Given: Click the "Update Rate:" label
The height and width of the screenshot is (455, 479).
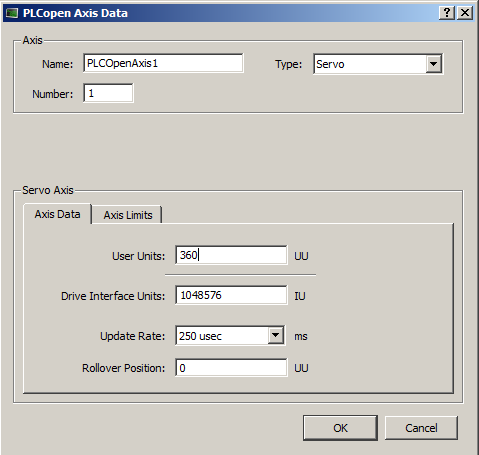Looking at the screenshot, I should (133, 336).
